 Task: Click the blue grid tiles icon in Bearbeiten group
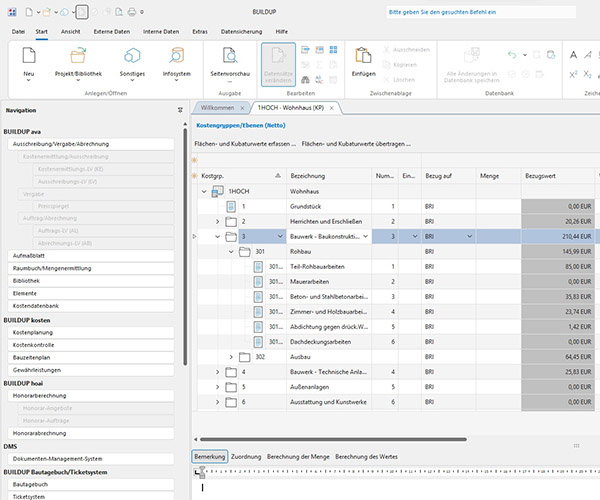pos(333,49)
